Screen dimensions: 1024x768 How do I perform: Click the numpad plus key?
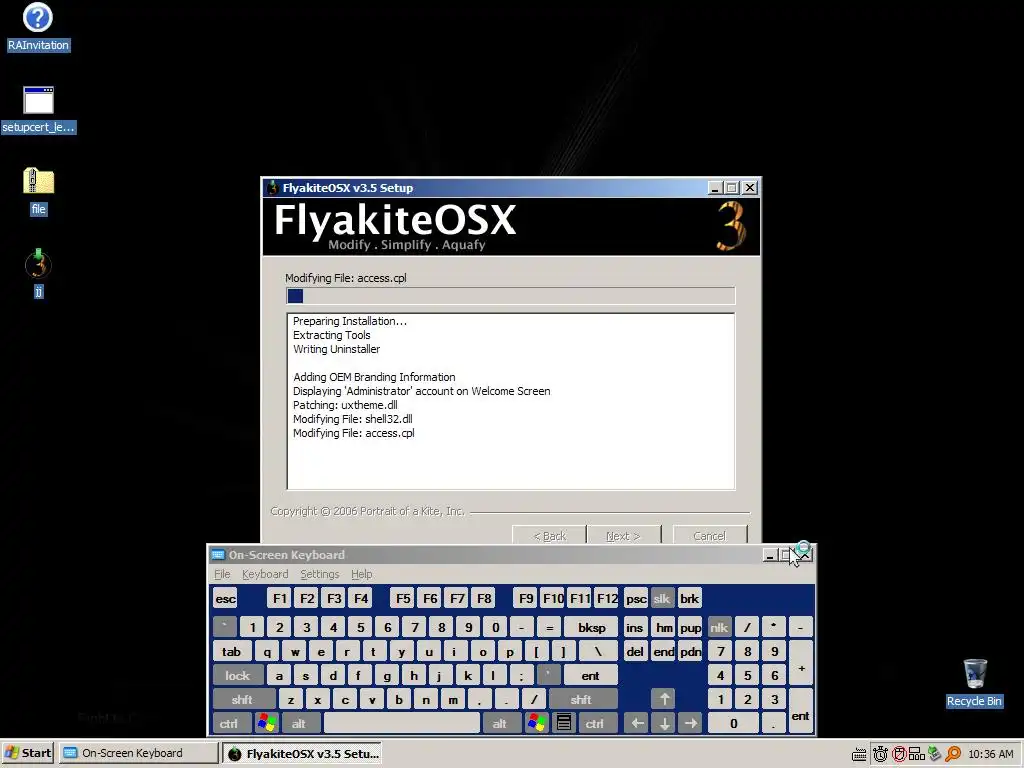pyautogui.click(x=801, y=663)
